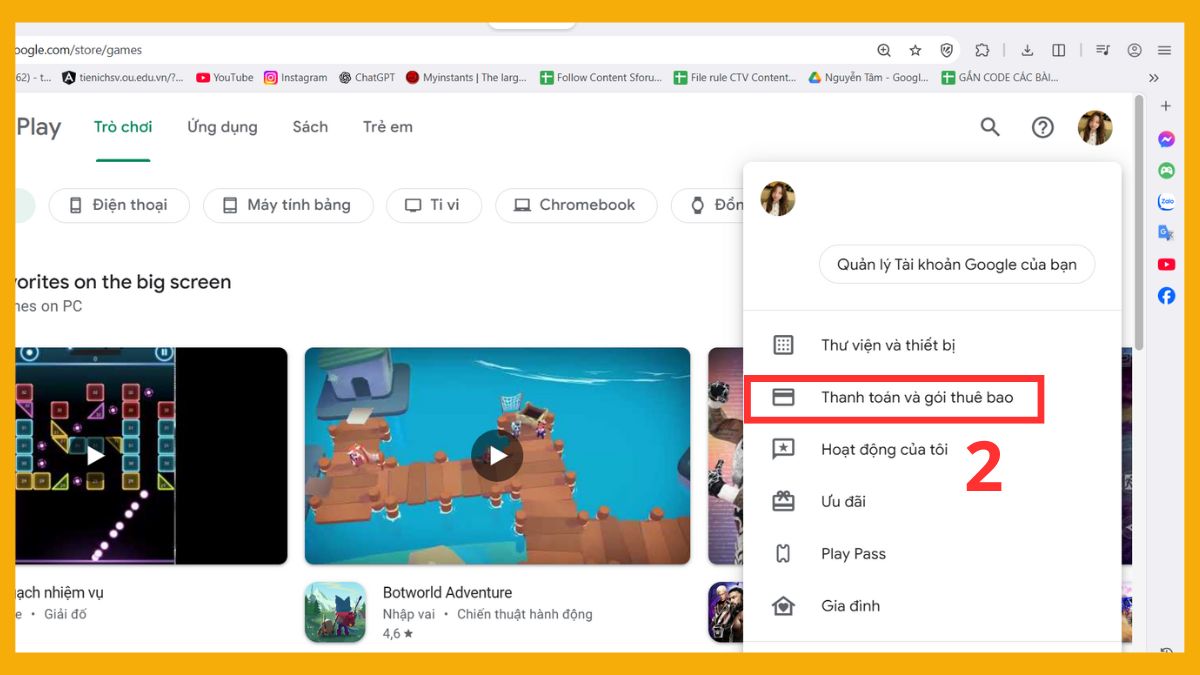Viewport: 1200px width, 675px height.
Task: Select the Ứng dụng tab
Action: pos(222,127)
